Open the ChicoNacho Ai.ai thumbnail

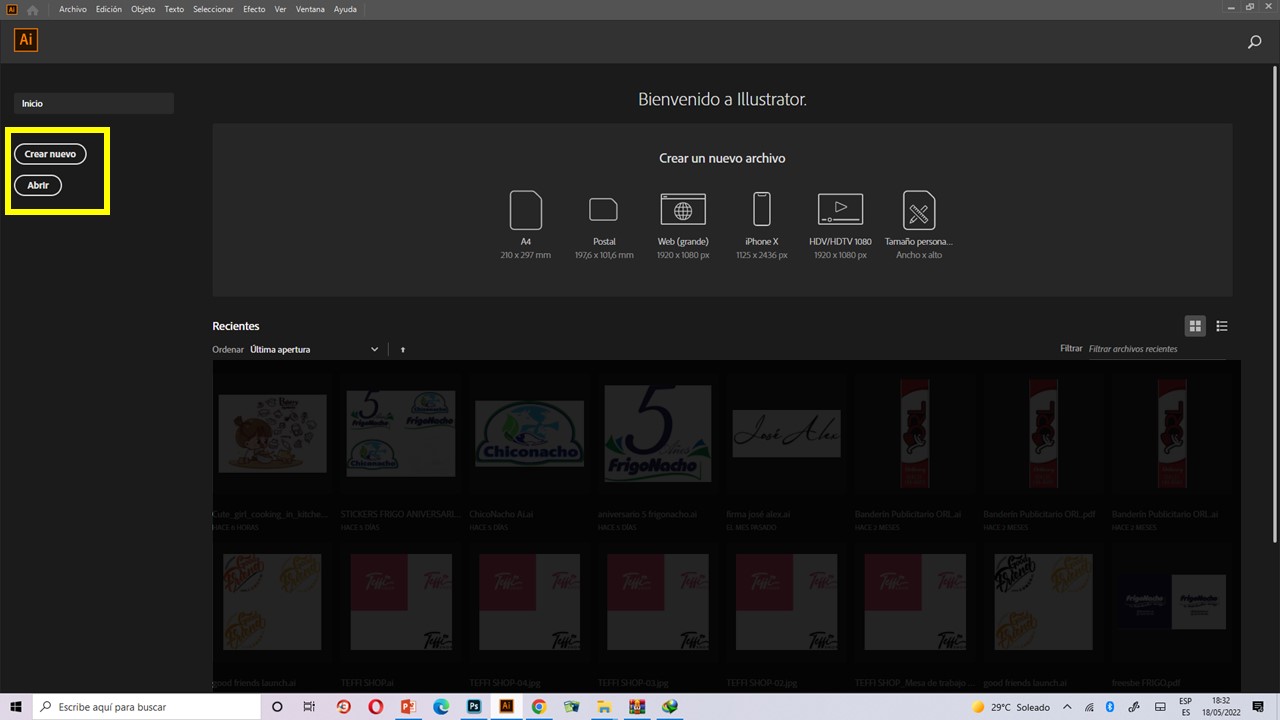pos(529,433)
